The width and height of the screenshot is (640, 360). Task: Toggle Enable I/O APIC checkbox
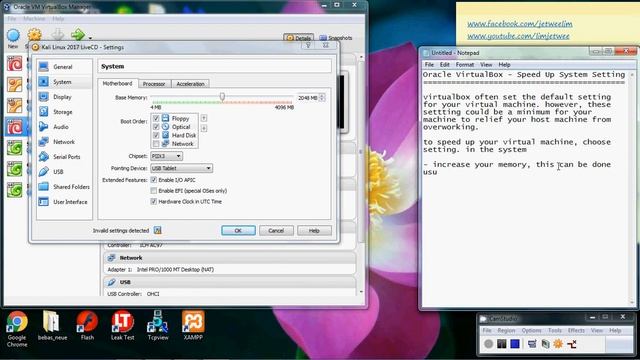(x=154, y=180)
